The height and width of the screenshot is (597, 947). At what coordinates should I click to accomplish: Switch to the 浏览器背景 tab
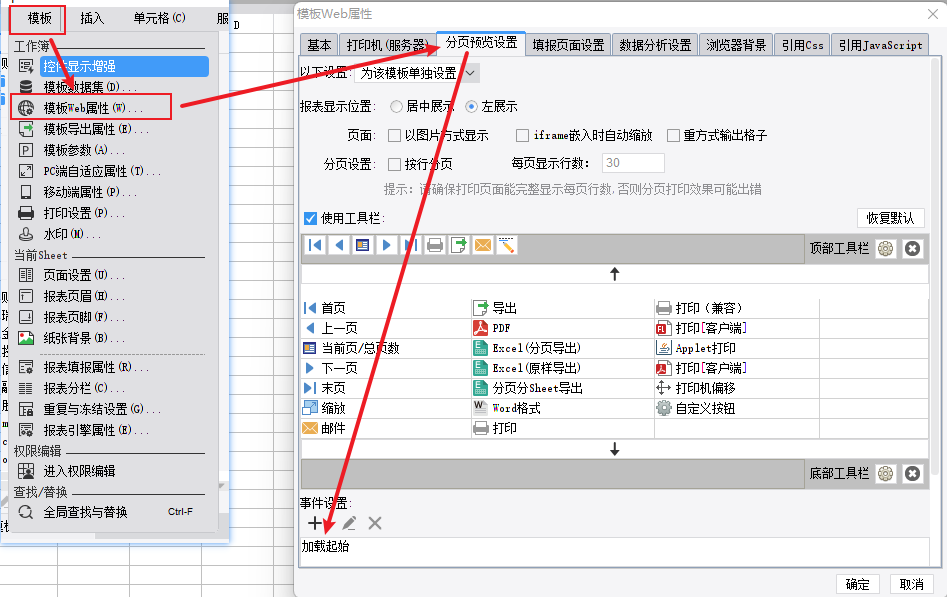click(x=736, y=45)
